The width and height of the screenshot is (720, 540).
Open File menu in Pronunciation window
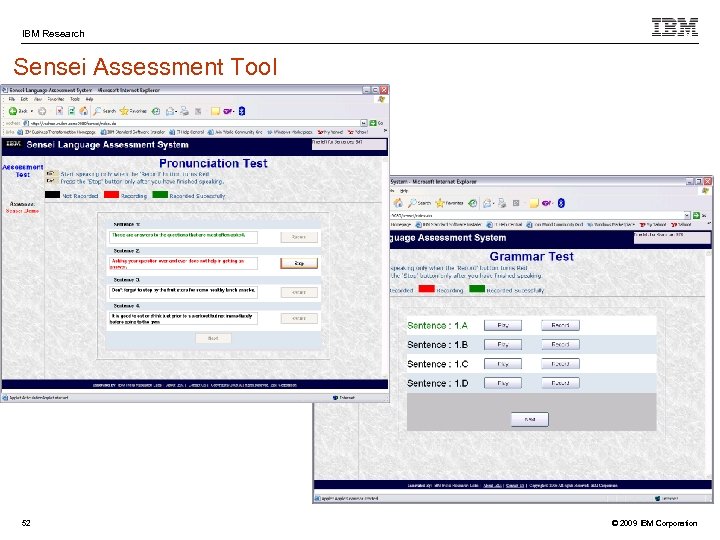12,99
